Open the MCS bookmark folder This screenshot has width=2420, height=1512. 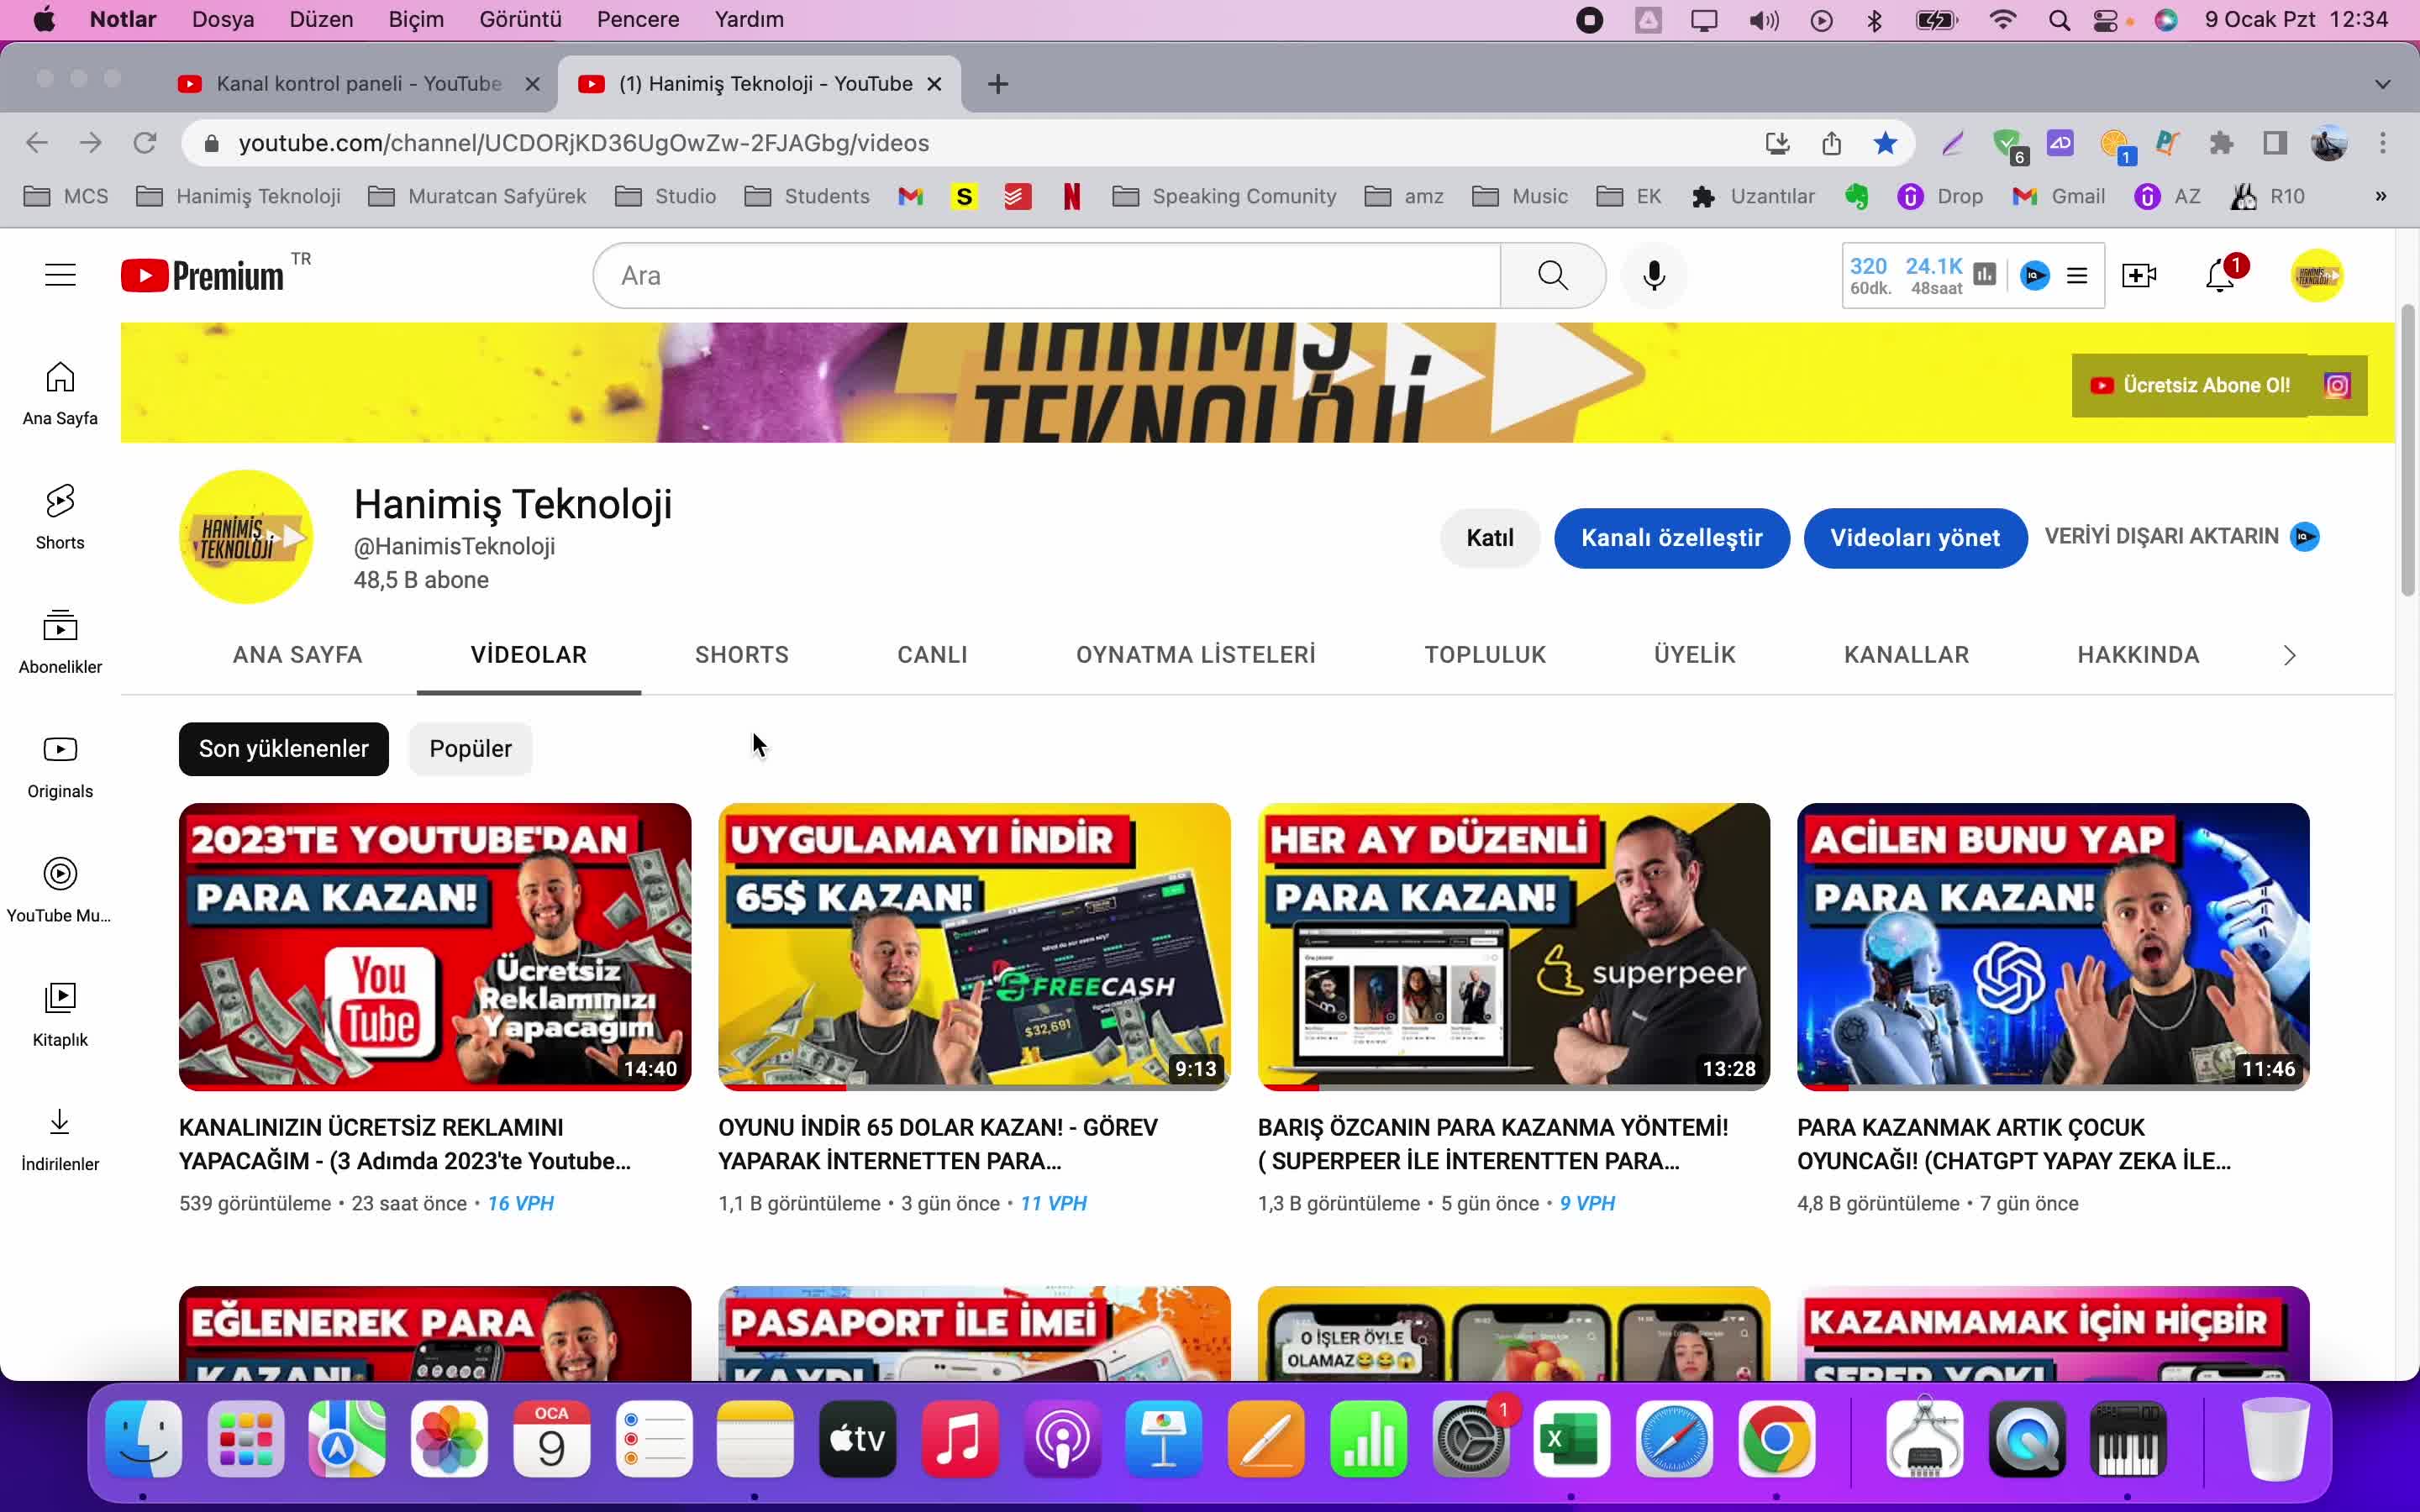(66, 196)
